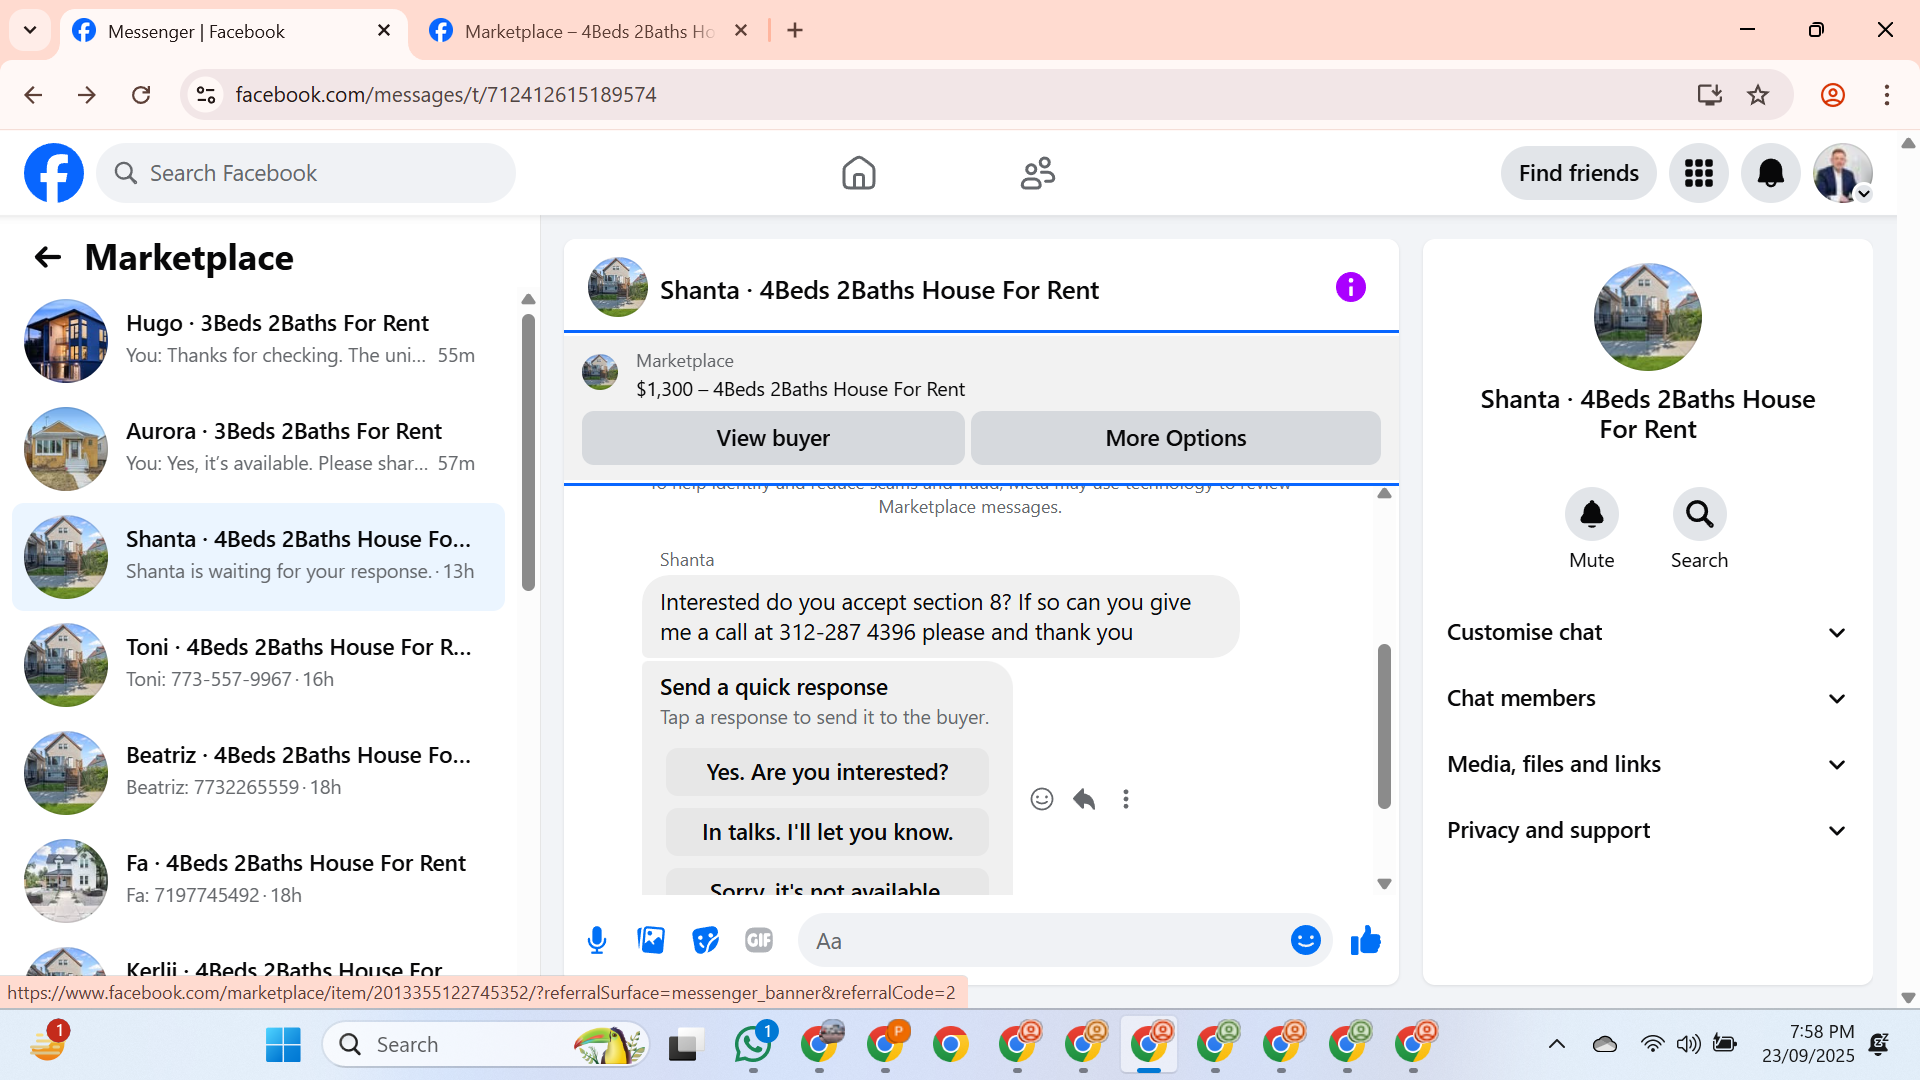The image size is (1920, 1080).
Task: Open site information icon in address bar
Action: pyautogui.click(x=206, y=95)
